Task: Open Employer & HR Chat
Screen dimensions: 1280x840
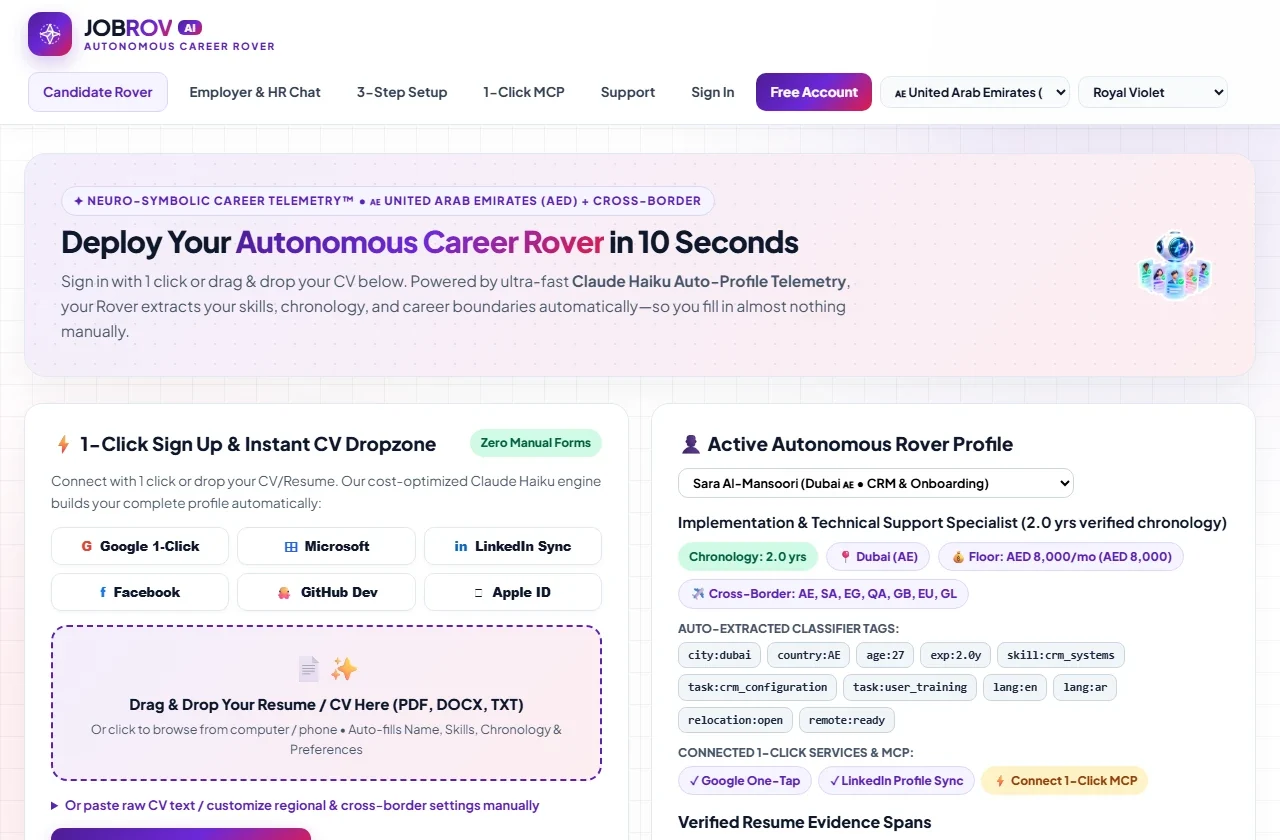Action: (255, 92)
